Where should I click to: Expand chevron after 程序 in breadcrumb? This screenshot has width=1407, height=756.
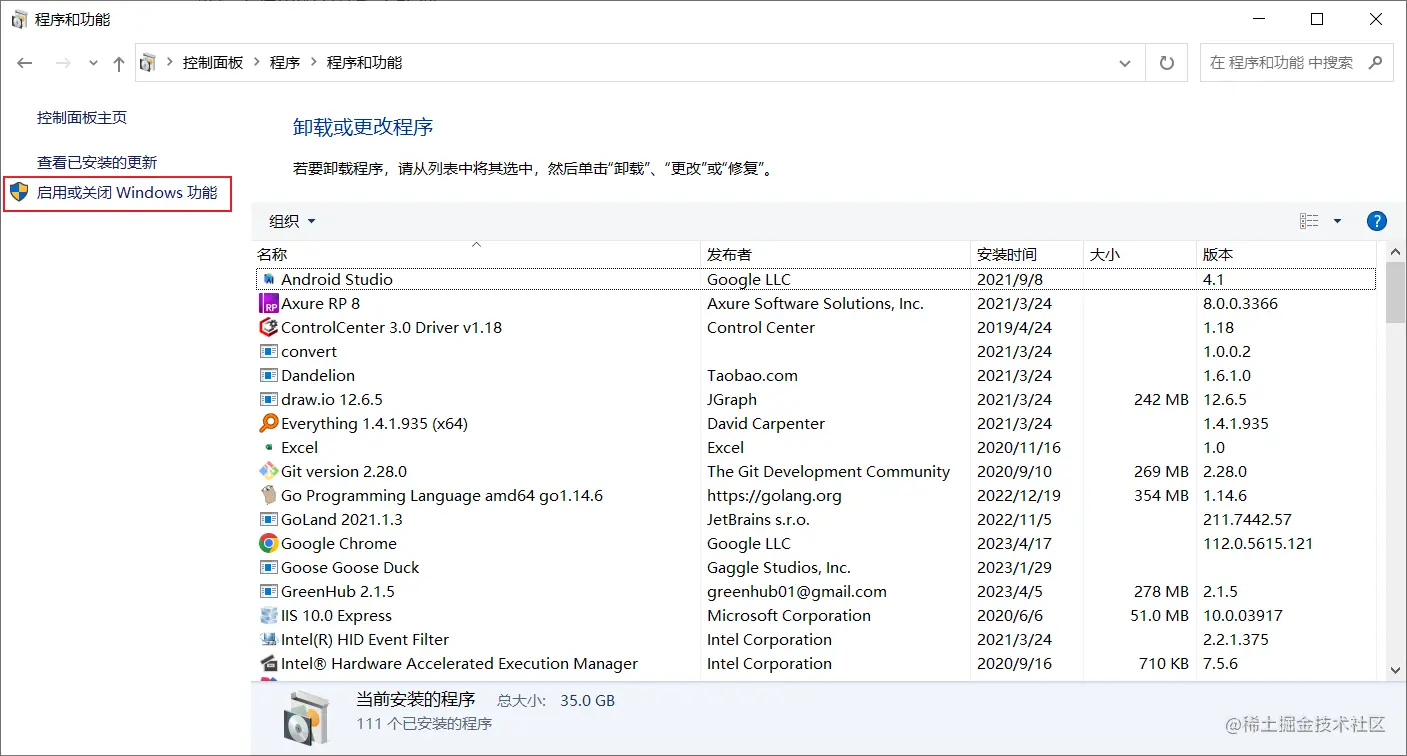click(313, 63)
